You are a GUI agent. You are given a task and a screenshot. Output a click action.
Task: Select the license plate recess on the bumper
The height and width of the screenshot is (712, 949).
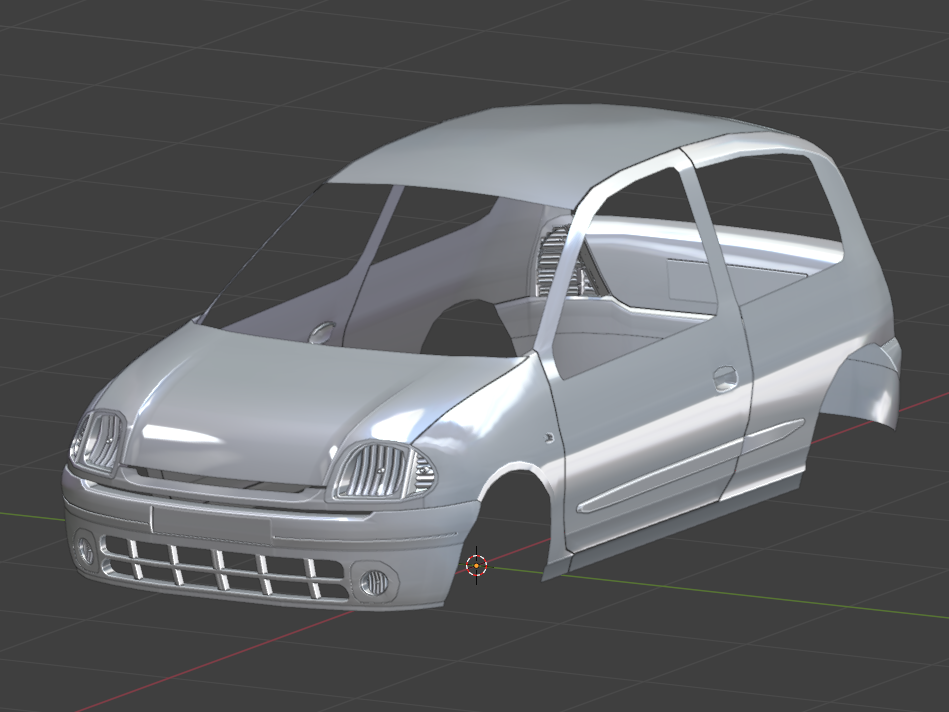click(212, 526)
